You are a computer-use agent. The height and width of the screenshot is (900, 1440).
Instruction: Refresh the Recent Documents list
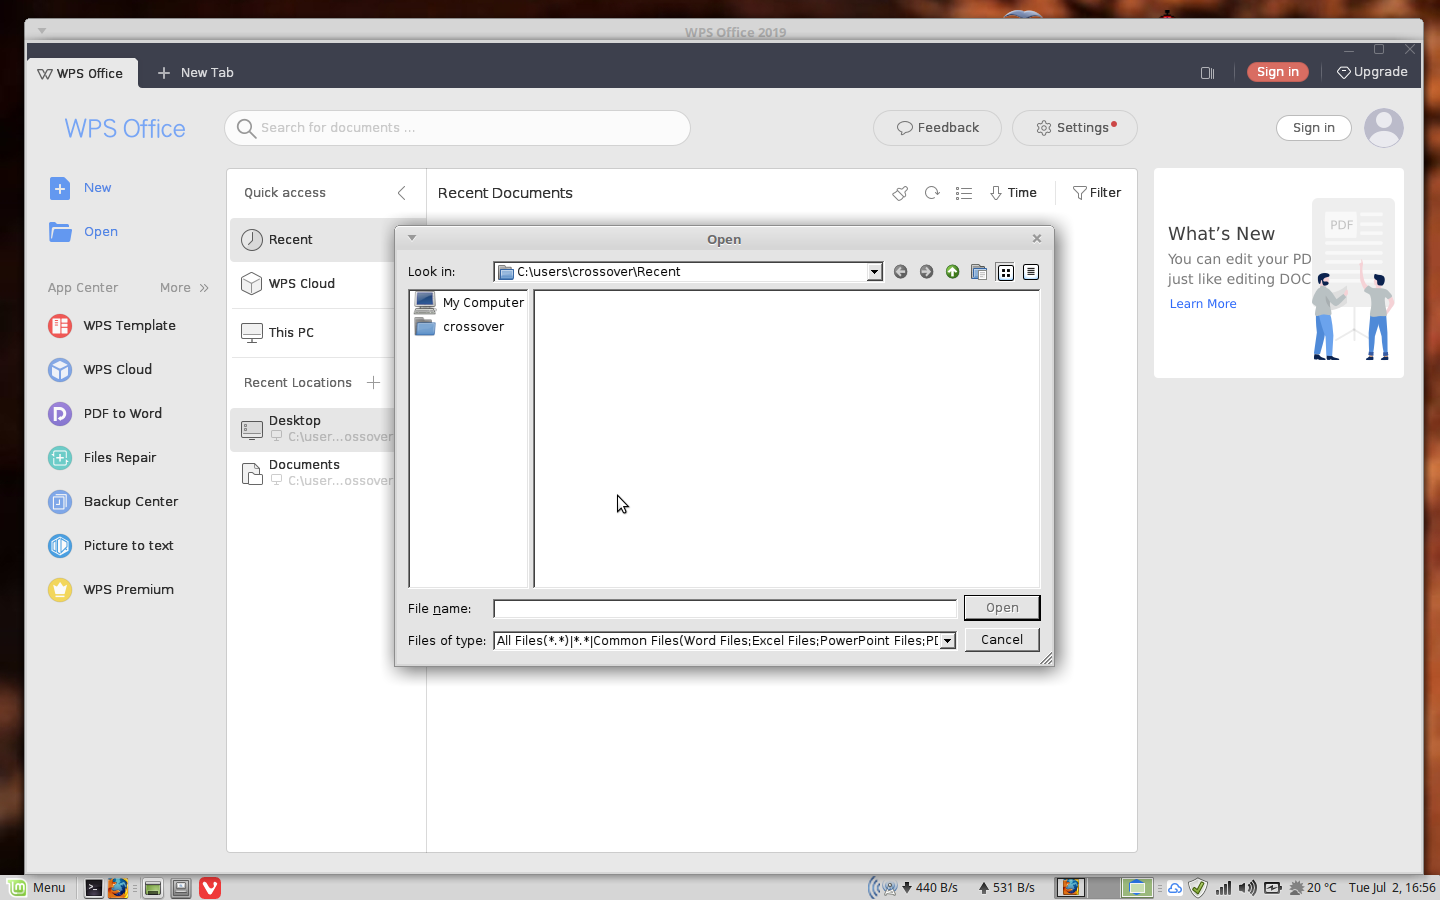[932, 193]
